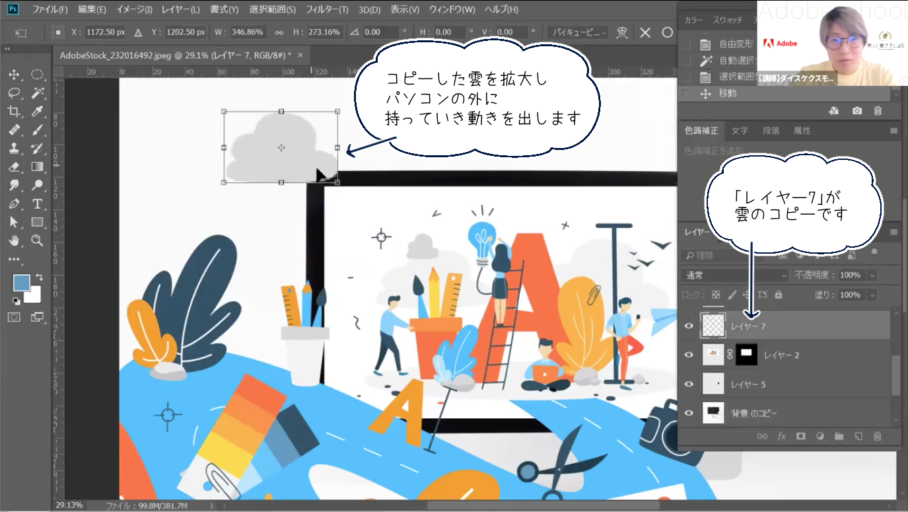The height and width of the screenshot is (512, 908).
Task: Select the Zoom tool
Action: pyautogui.click(x=37, y=240)
